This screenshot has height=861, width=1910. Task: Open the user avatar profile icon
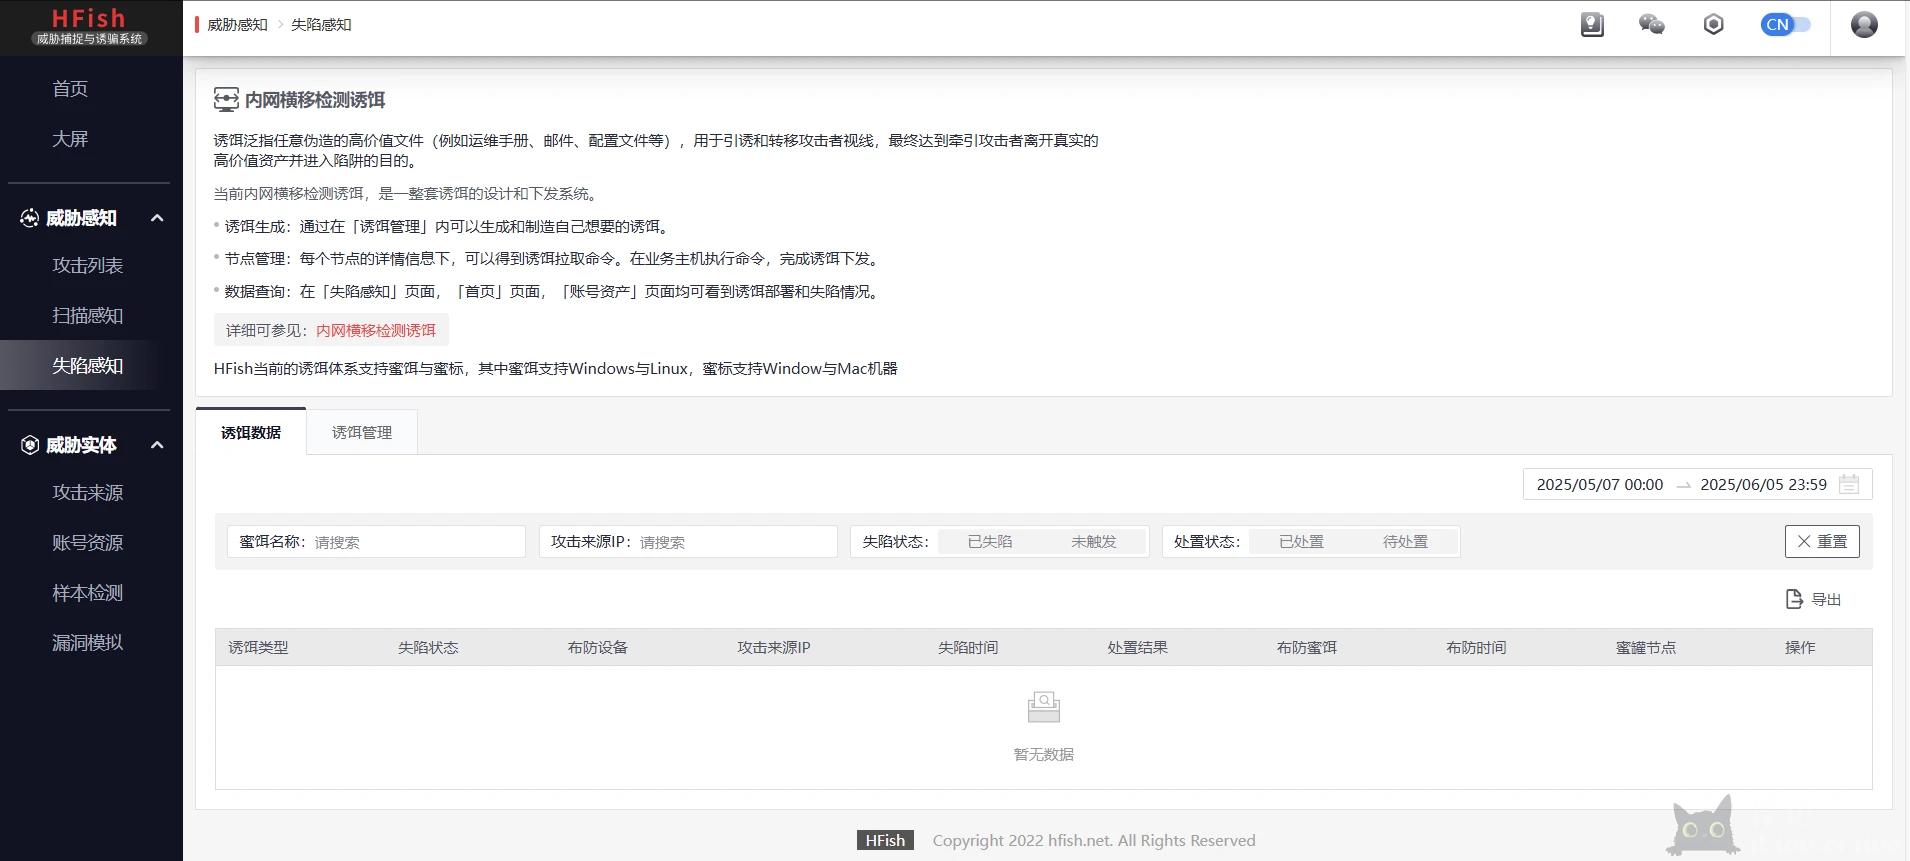[x=1863, y=25]
